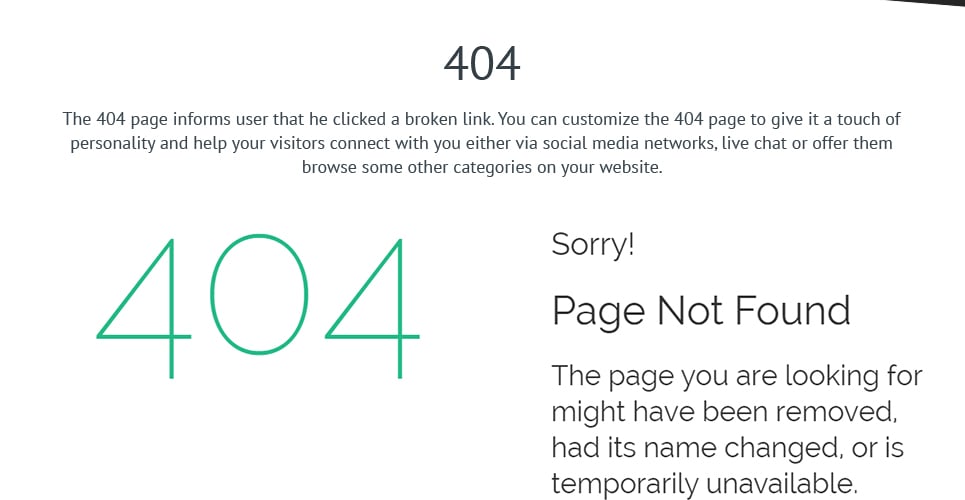Screen dimensions: 965x500
Task: Click the line 'might have been removed,'
Action: click(x=723, y=412)
